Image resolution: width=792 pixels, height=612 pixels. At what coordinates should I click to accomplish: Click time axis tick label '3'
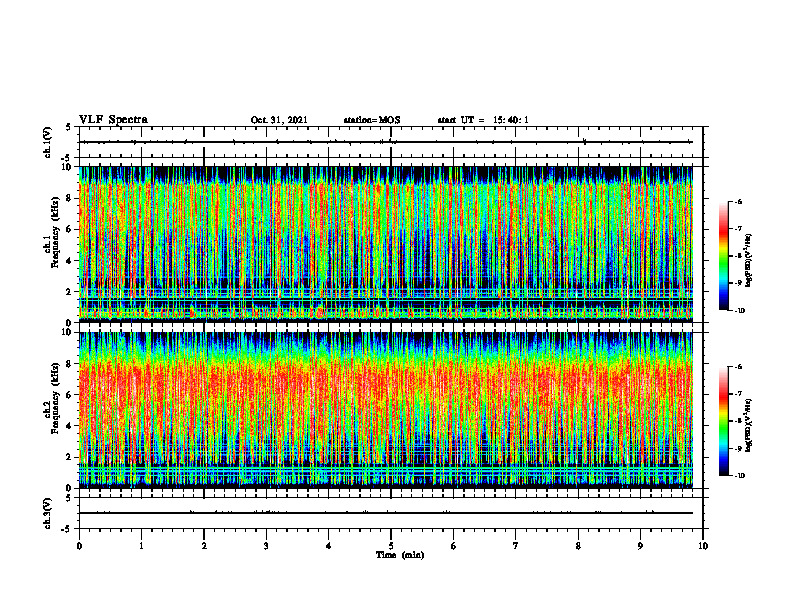click(x=266, y=546)
